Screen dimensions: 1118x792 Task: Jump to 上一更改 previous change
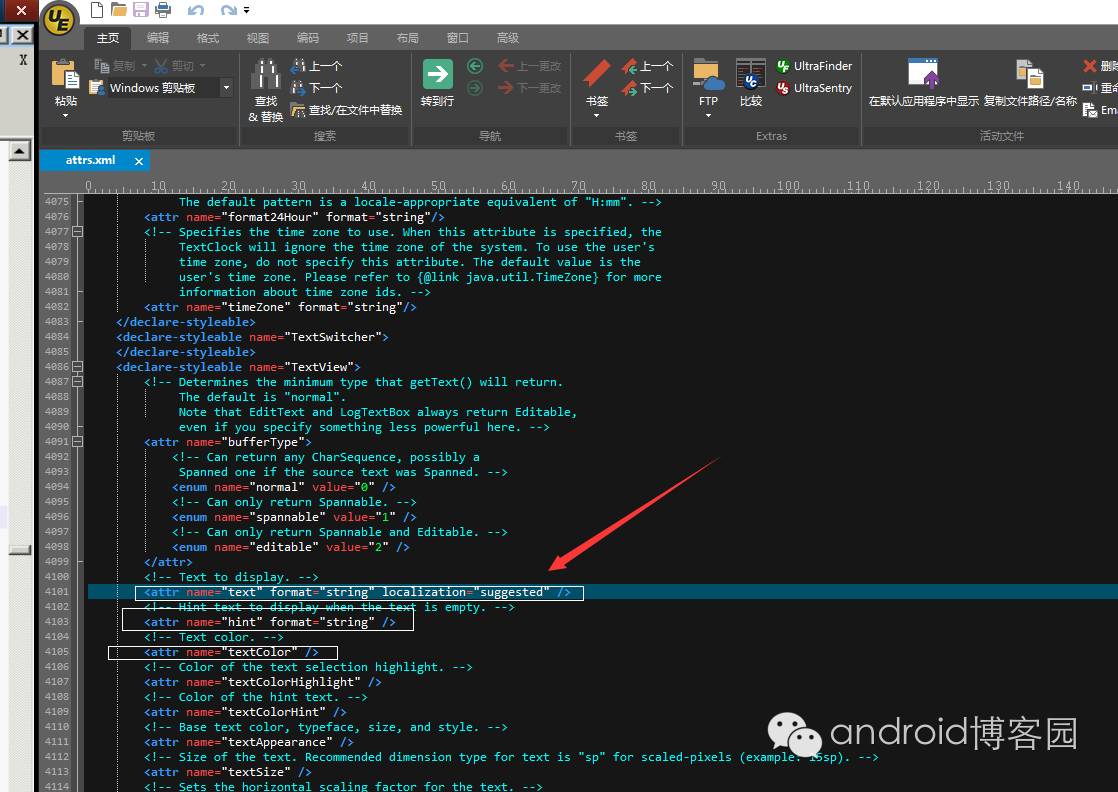click(x=530, y=66)
